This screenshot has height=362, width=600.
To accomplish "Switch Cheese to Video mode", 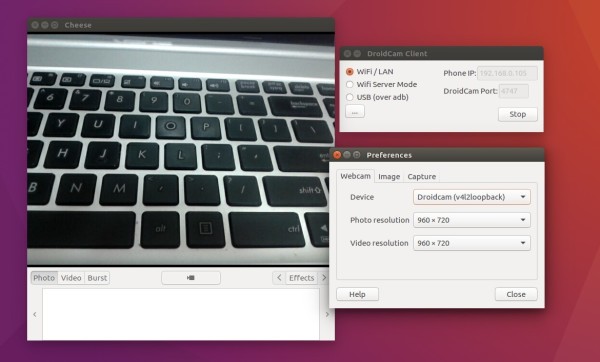I will tap(71, 278).
